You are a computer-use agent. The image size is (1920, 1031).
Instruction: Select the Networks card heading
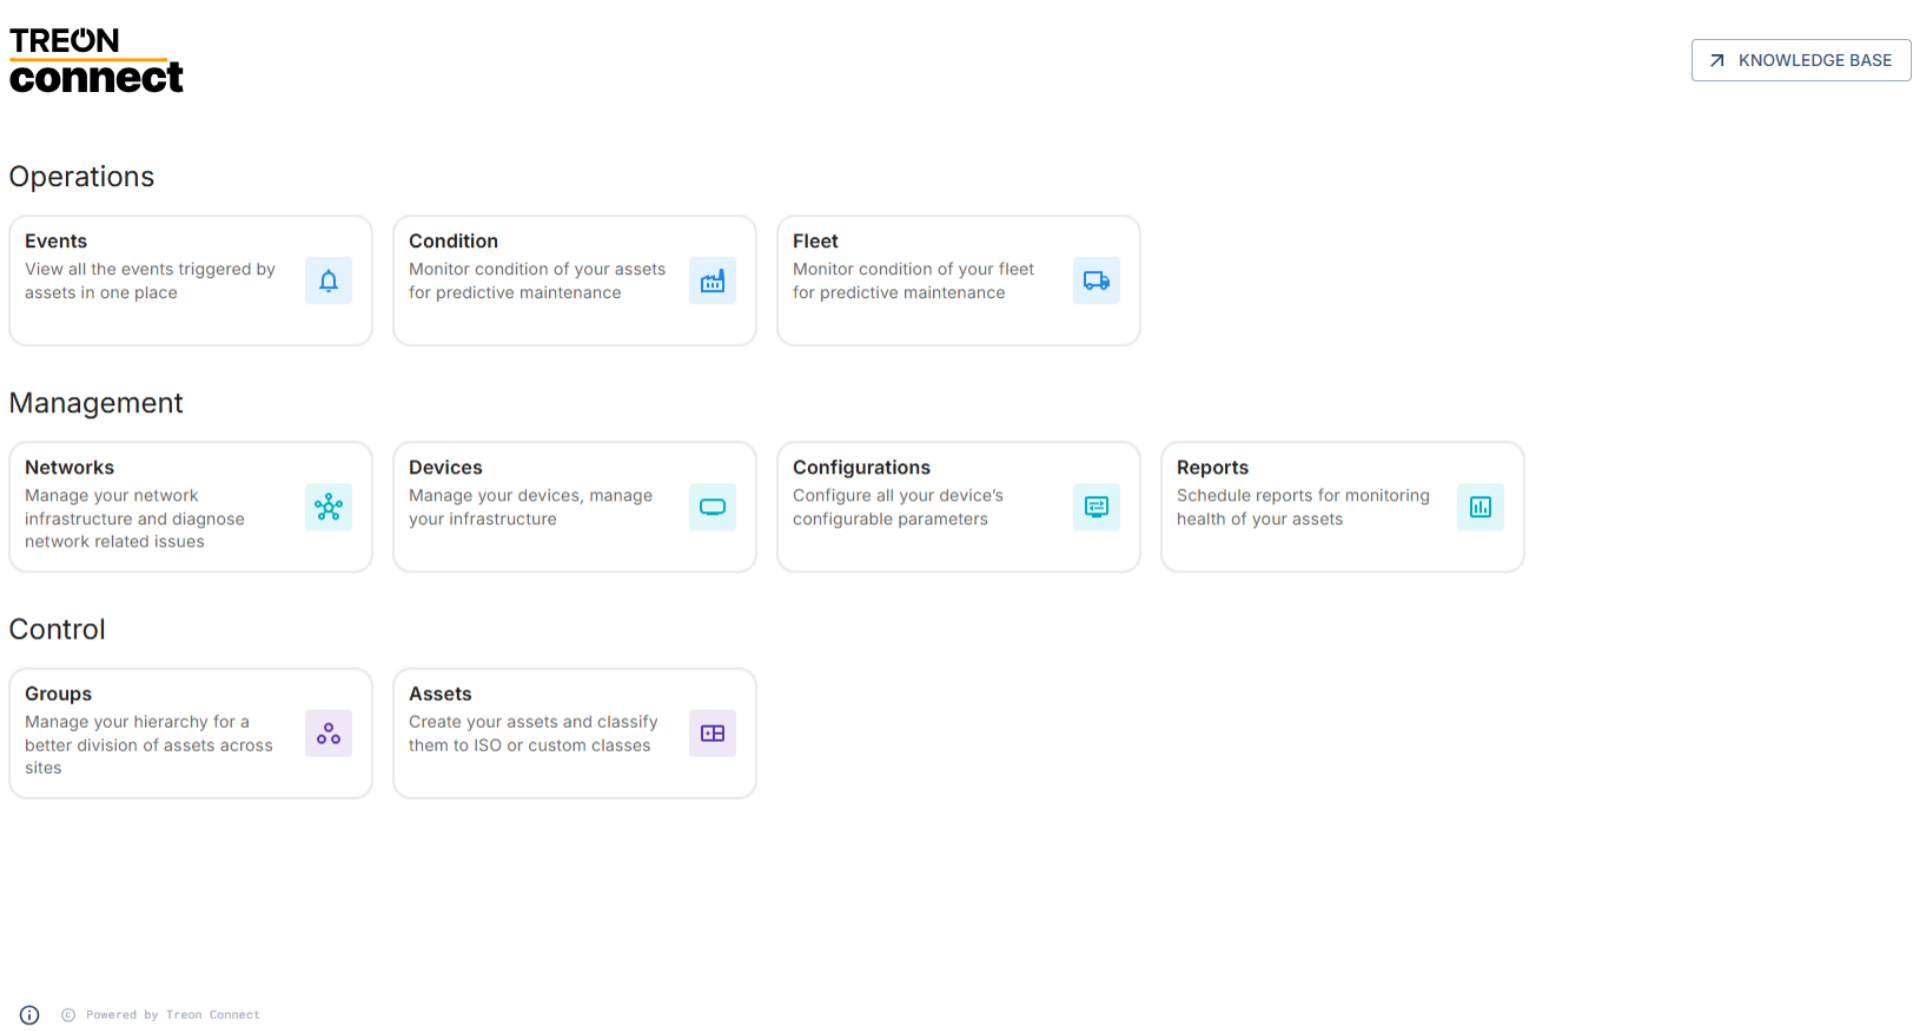click(x=69, y=467)
